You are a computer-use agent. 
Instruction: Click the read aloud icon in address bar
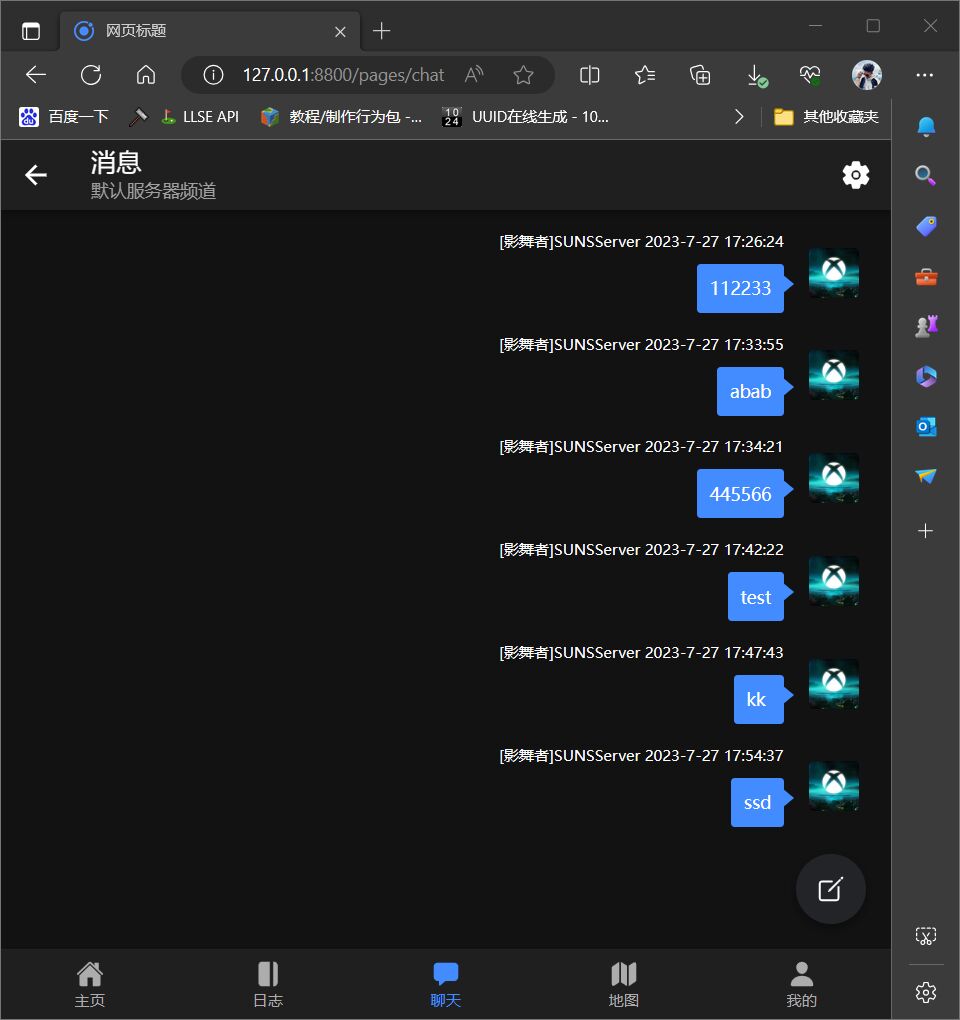[x=474, y=75]
